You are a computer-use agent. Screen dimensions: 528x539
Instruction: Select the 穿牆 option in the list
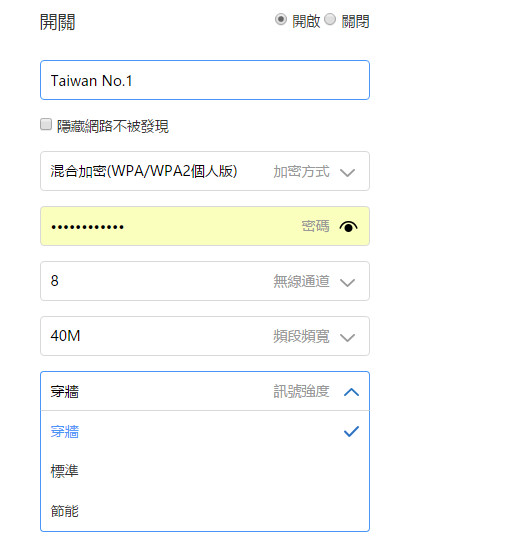[x=205, y=432]
